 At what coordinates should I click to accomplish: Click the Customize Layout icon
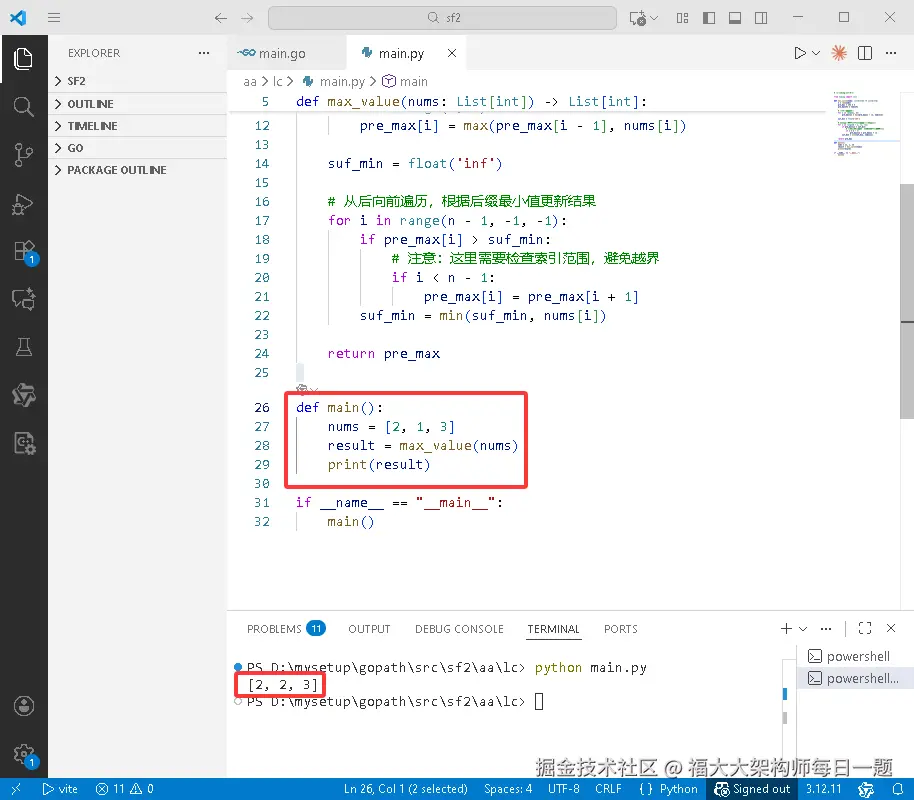(683, 18)
